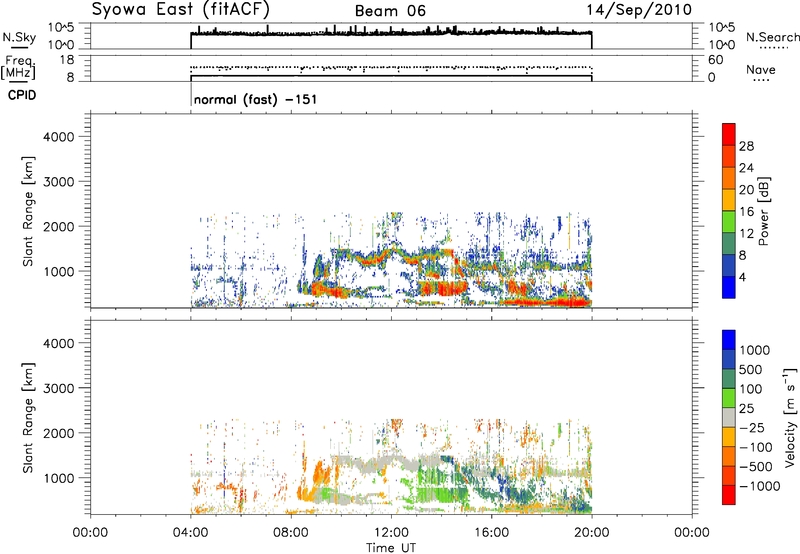Pick the bright blue bottom Power colorbar segment
The height and width of the screenshot is (554, 800).
729,287
